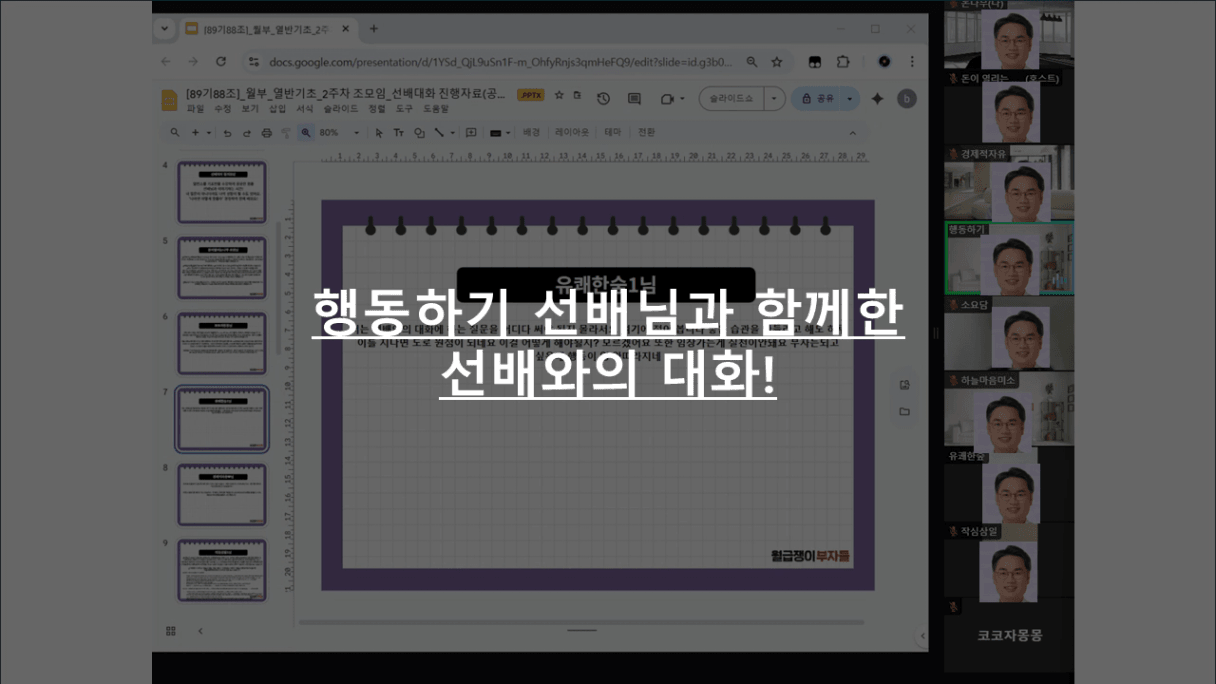Open the border color picker
Image resolution: width=1216 pixels, height=684 pixels.
[498, 133]
